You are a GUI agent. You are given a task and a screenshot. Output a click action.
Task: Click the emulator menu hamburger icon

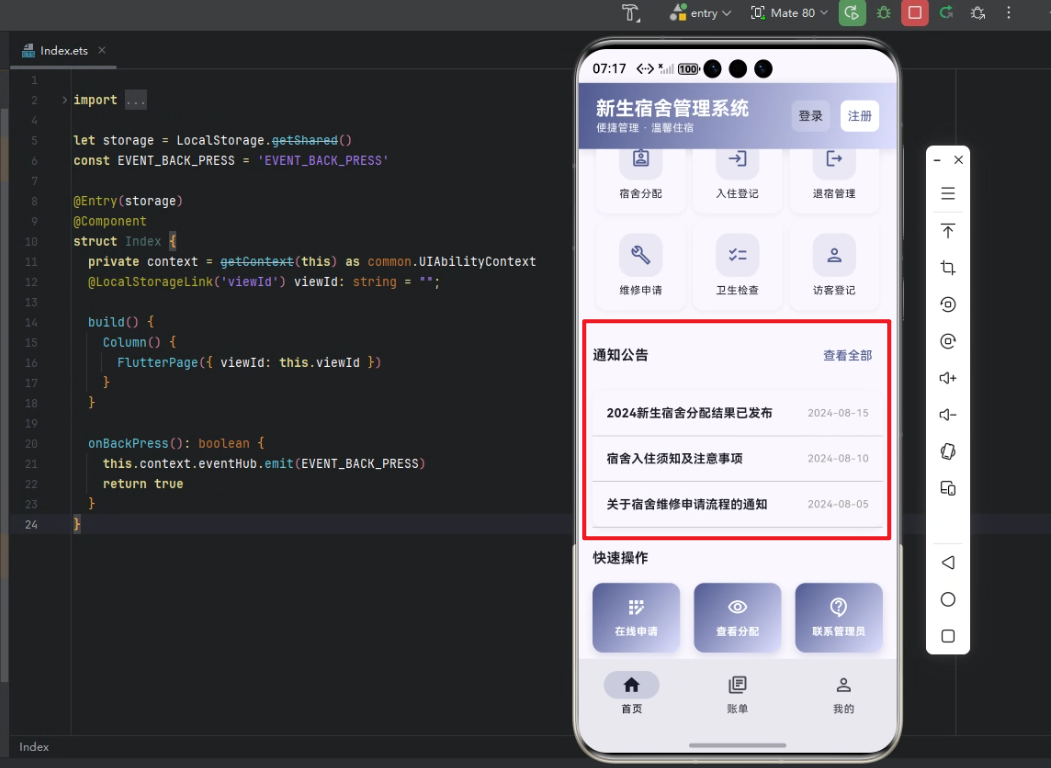[948, 194]
